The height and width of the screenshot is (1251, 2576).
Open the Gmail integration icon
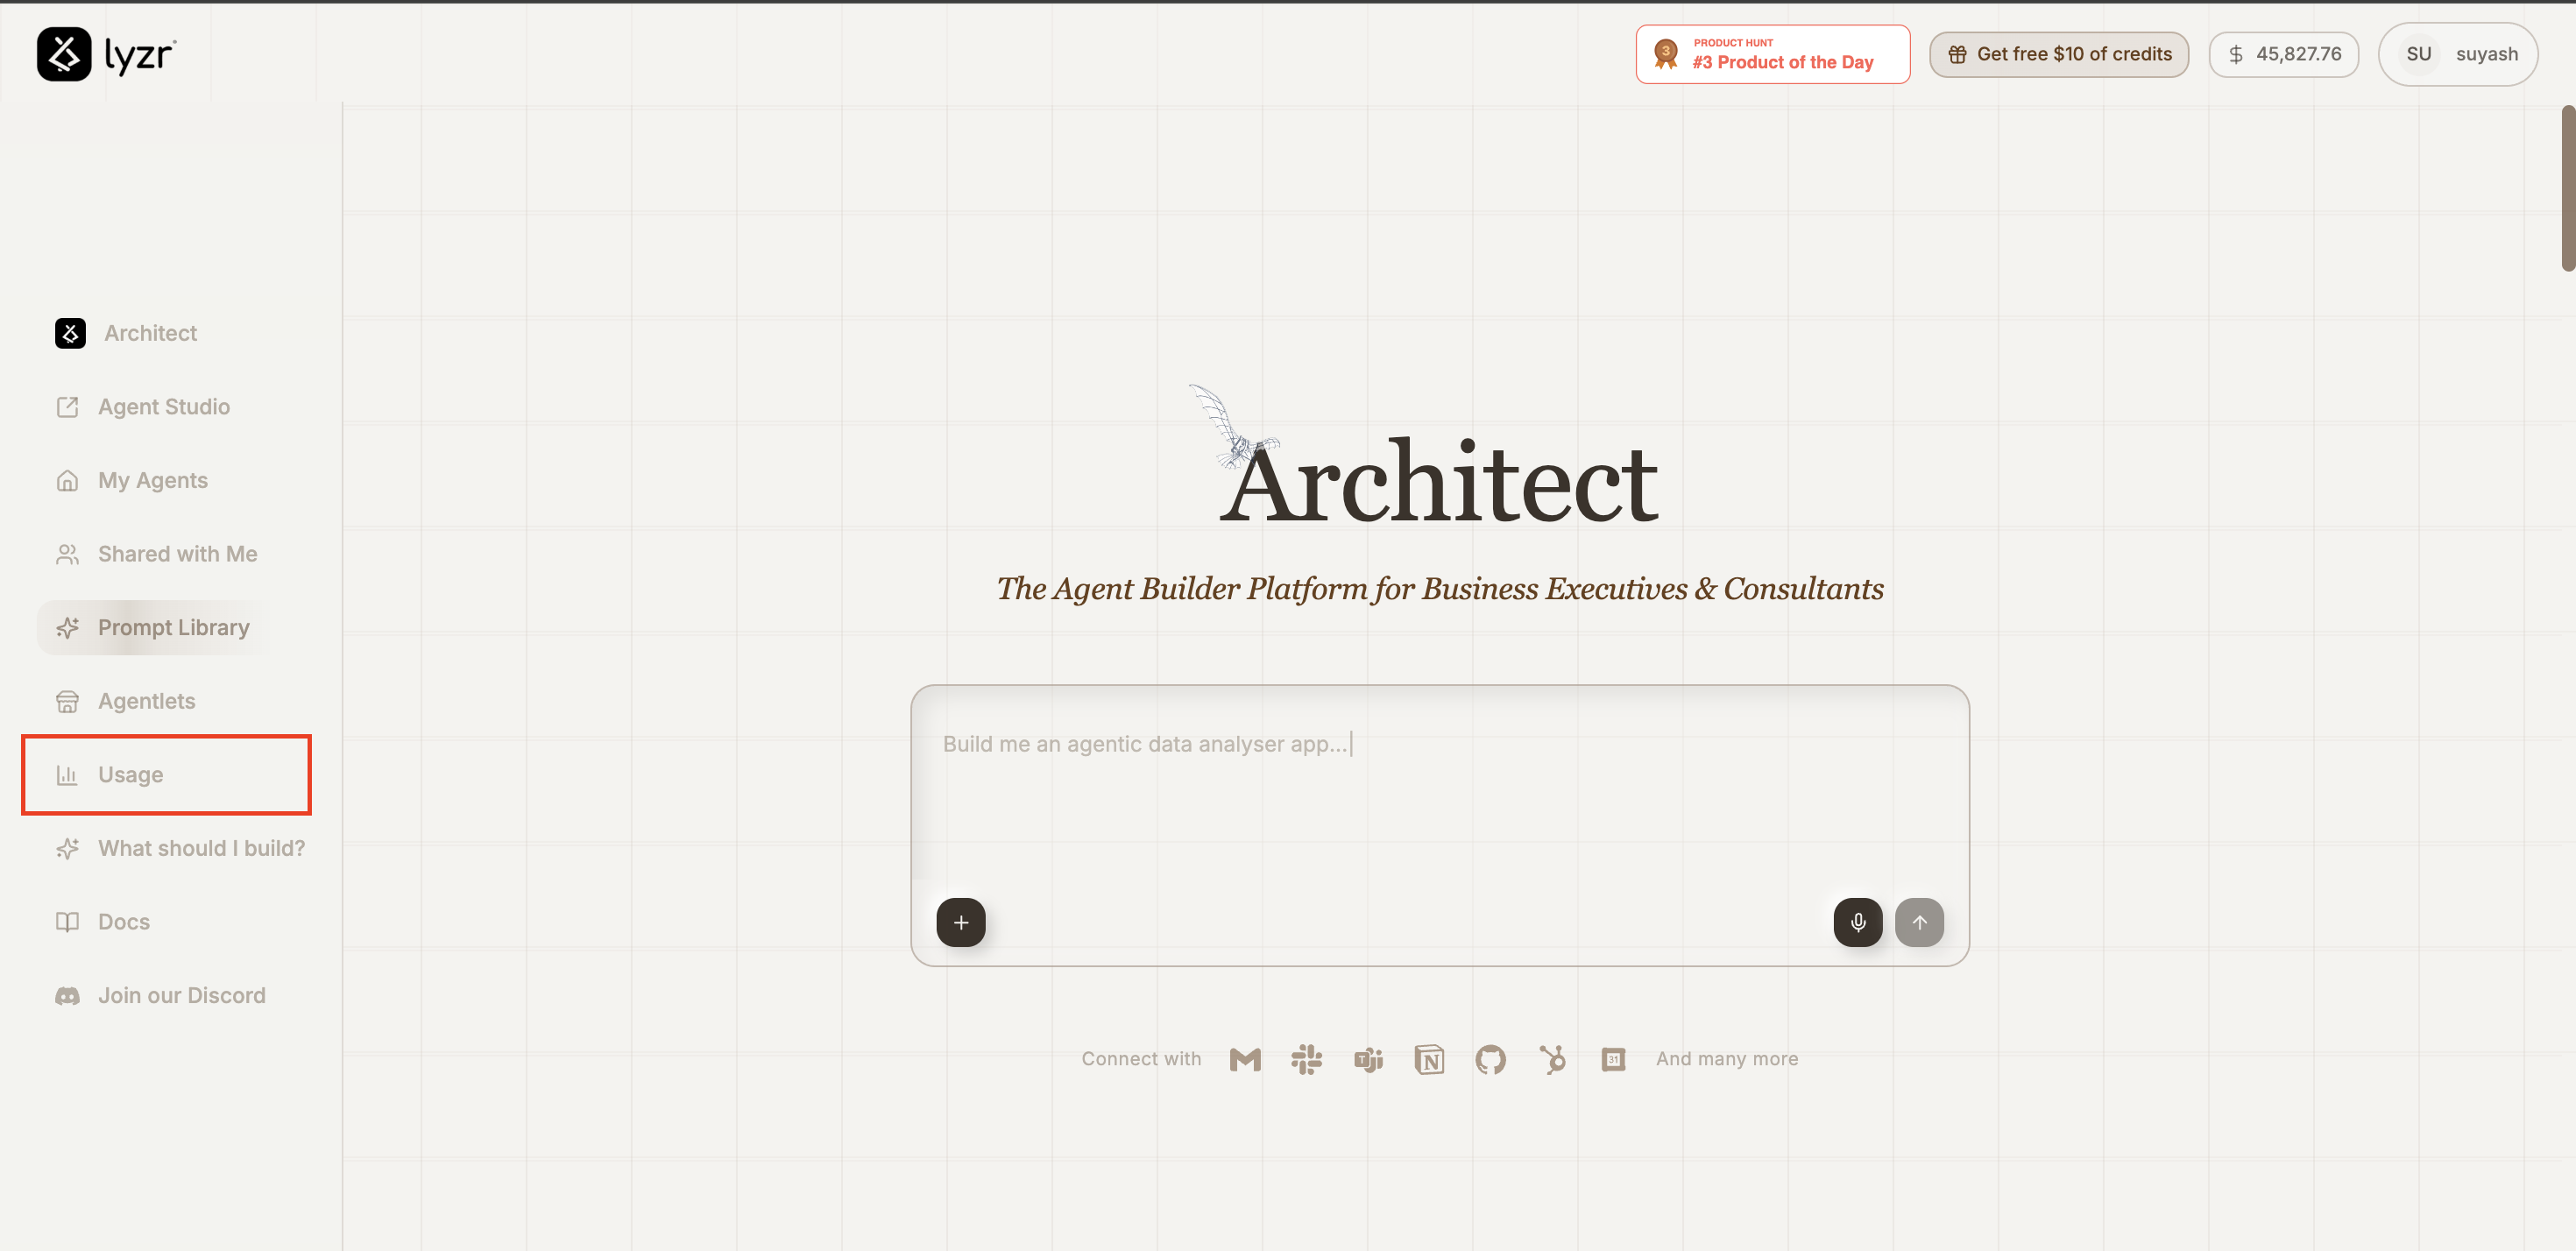tap(1244, 1059)
